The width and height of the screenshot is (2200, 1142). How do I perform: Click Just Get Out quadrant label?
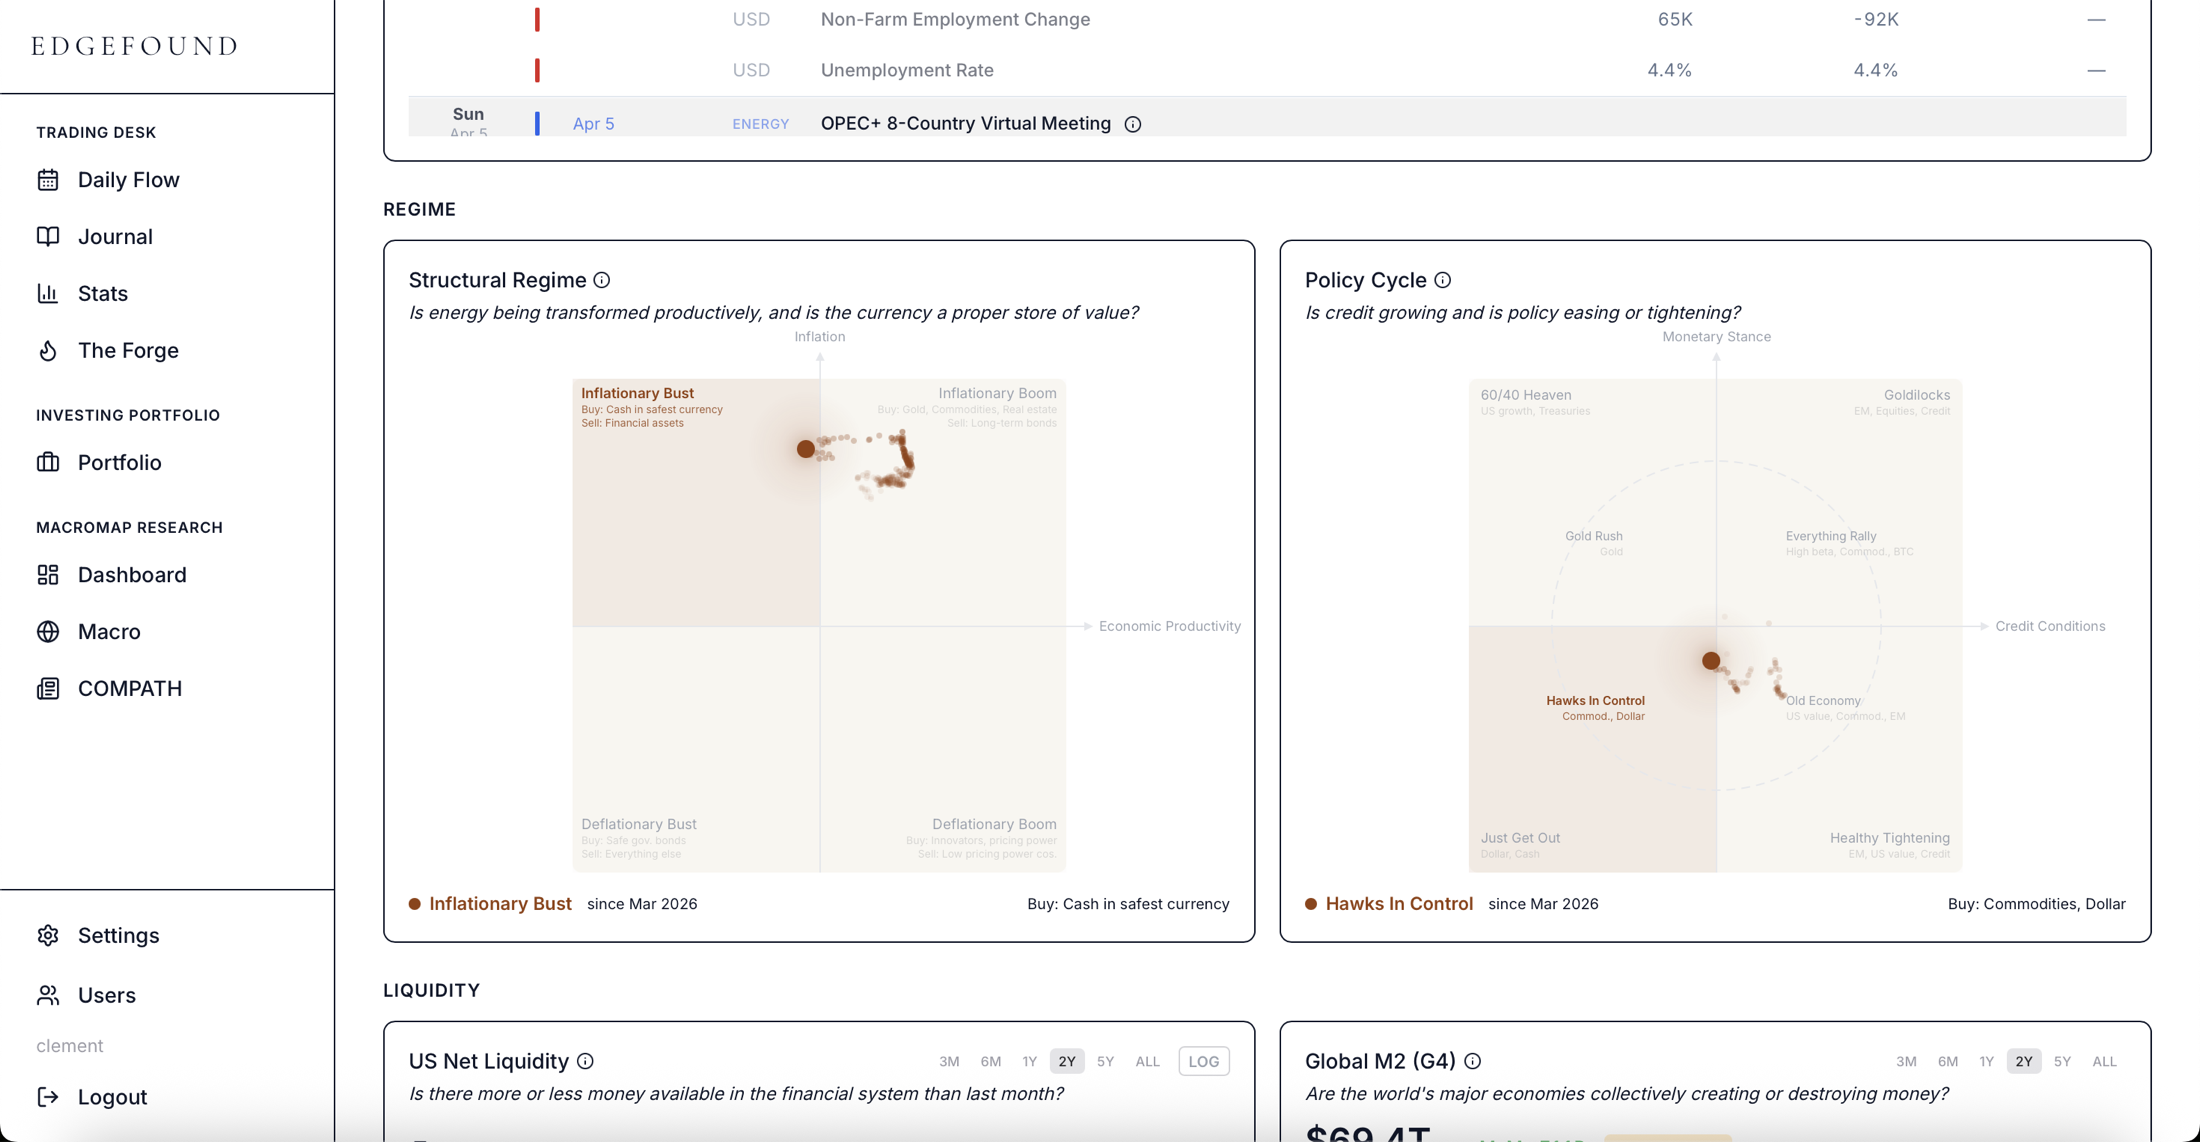click(x=1520, y=838)
